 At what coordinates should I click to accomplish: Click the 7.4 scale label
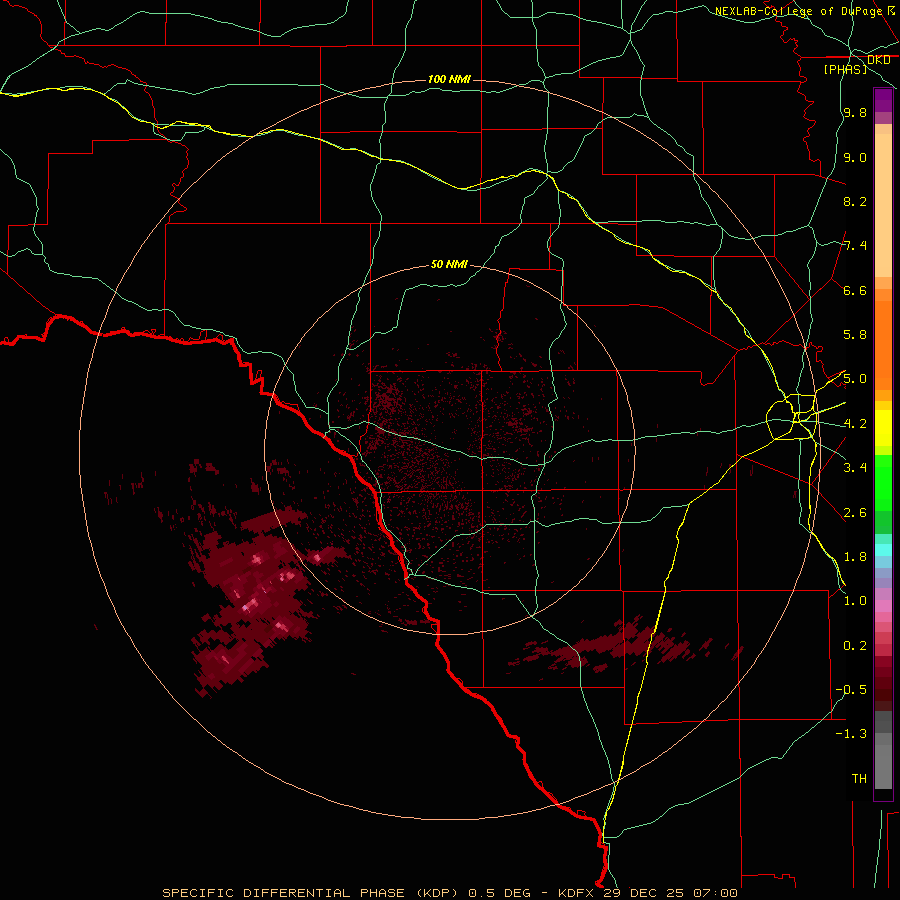(x=855, y=246)
